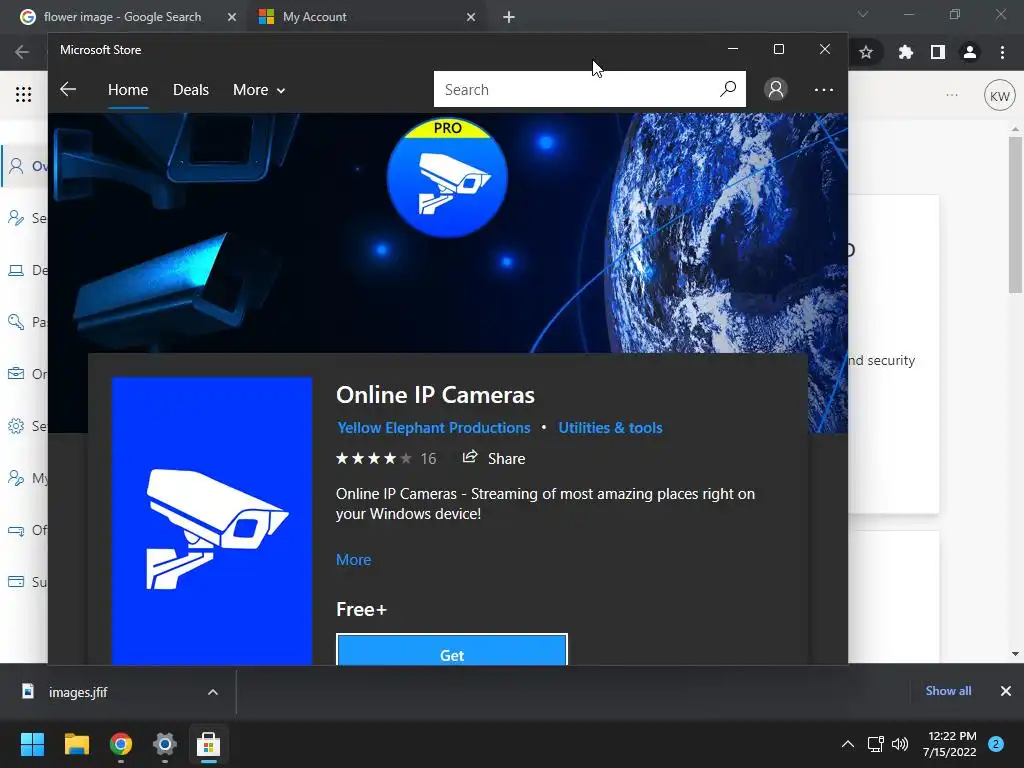Click the Share icon under the rating

470,458
